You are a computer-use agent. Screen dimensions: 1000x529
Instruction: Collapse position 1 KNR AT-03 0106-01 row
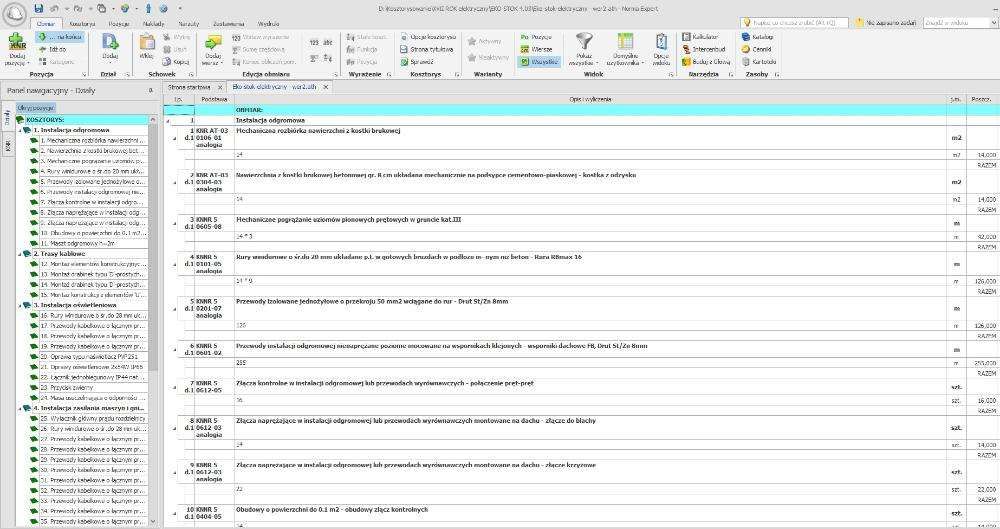175,138
